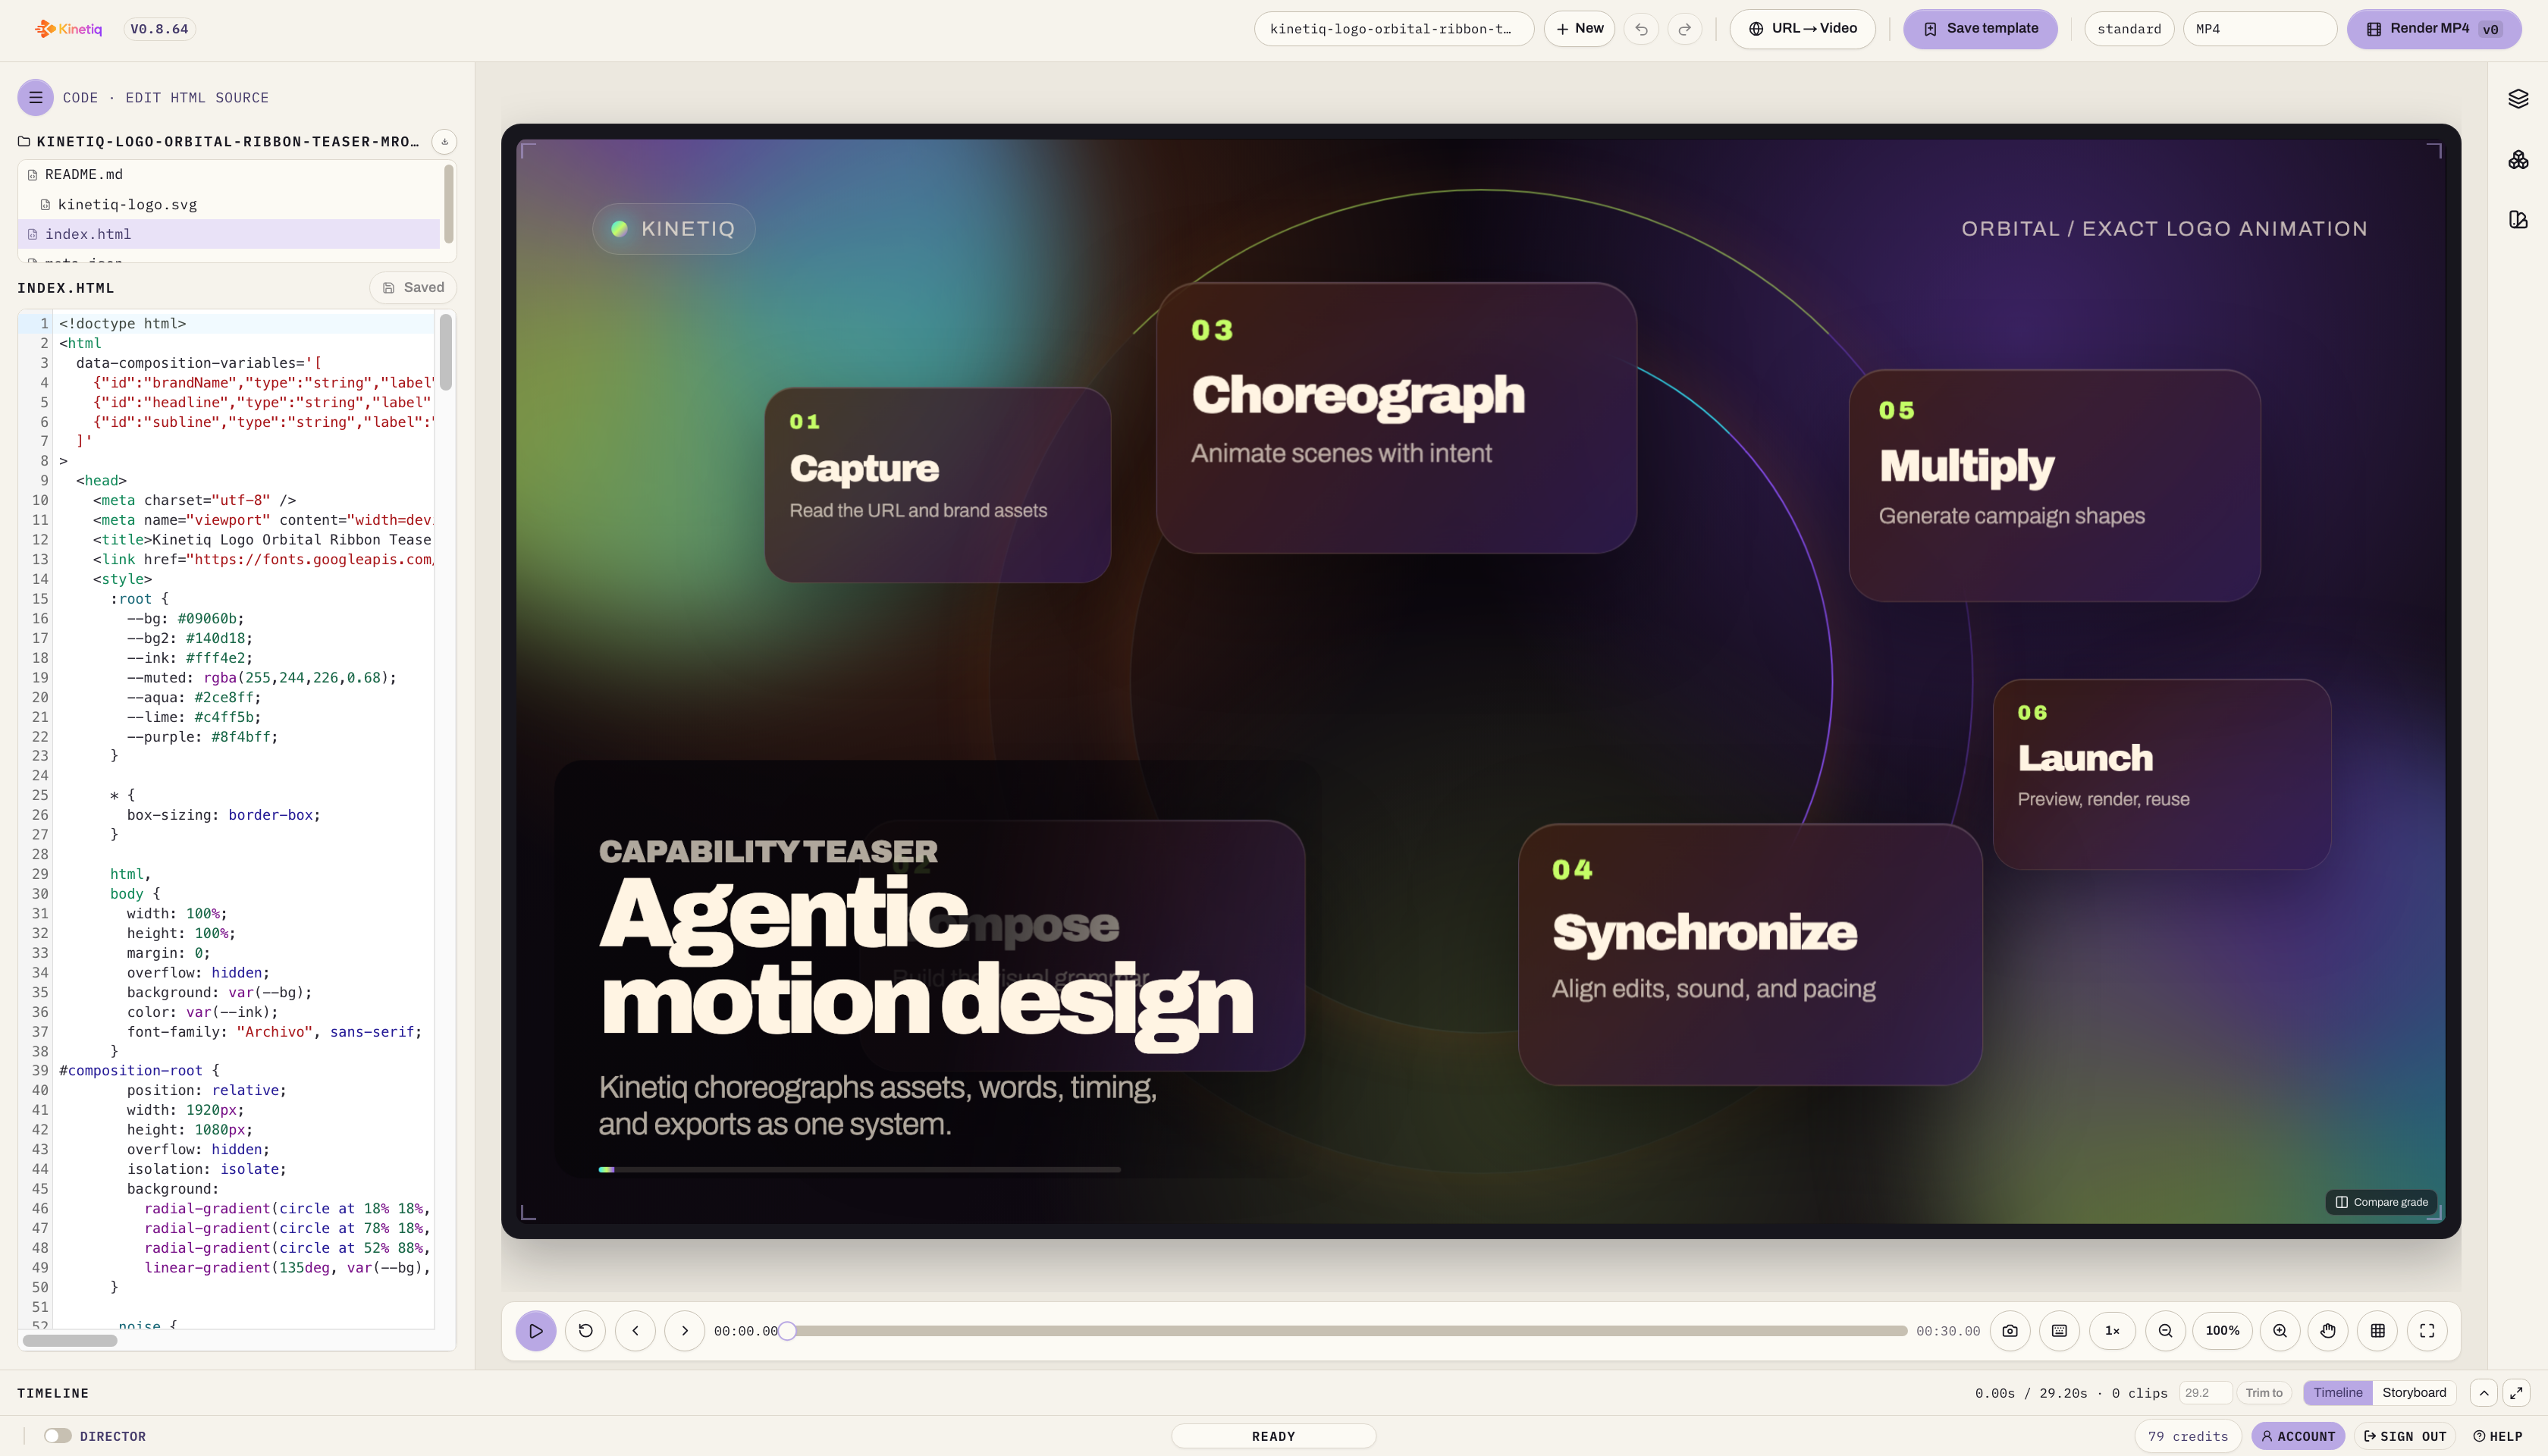Open kinetiq-logo.svg in the file tree
Screen dimensions: 2548x1456
click(x=229, y=204)
